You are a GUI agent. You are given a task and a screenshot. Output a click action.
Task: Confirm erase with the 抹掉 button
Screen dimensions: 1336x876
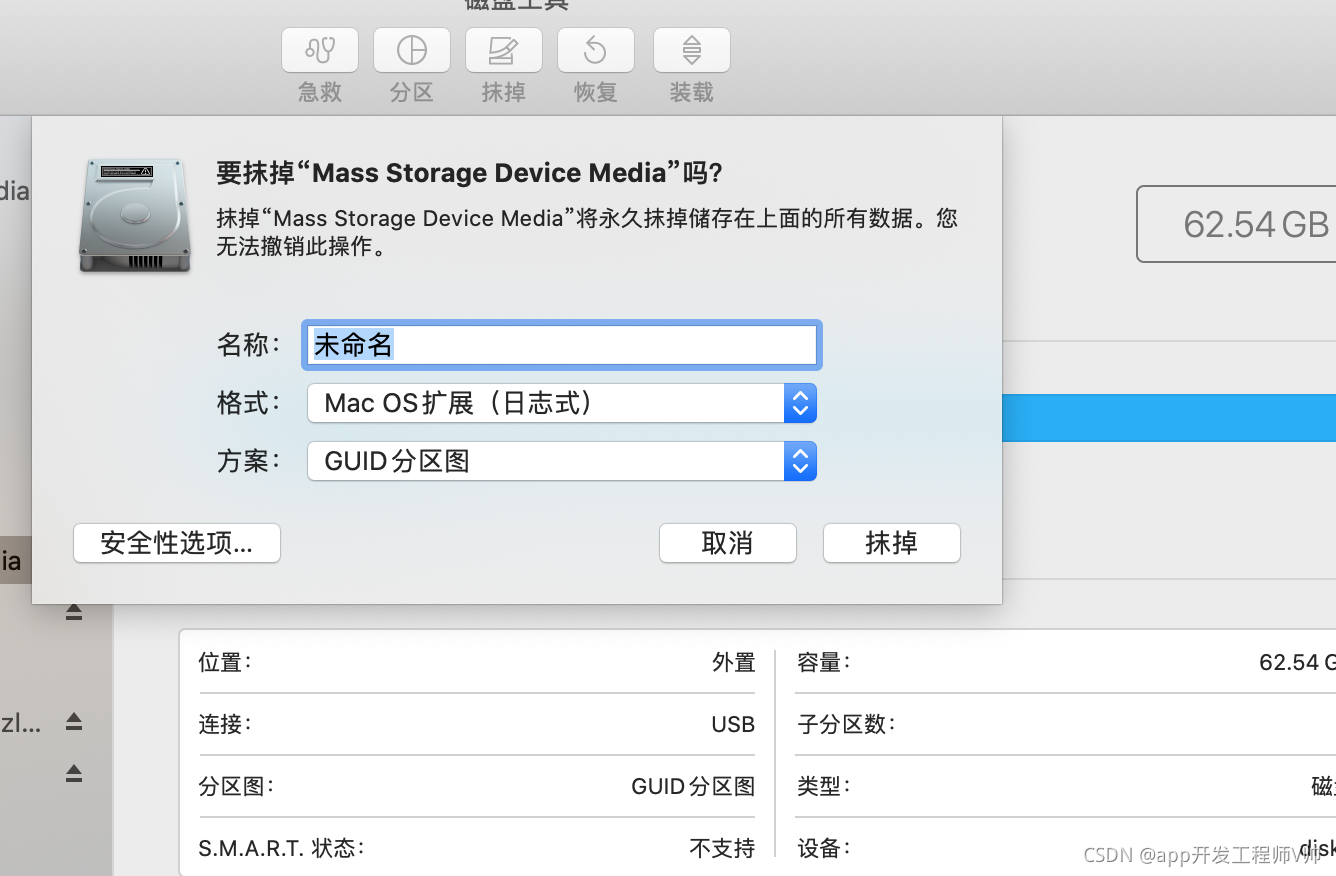891,543
